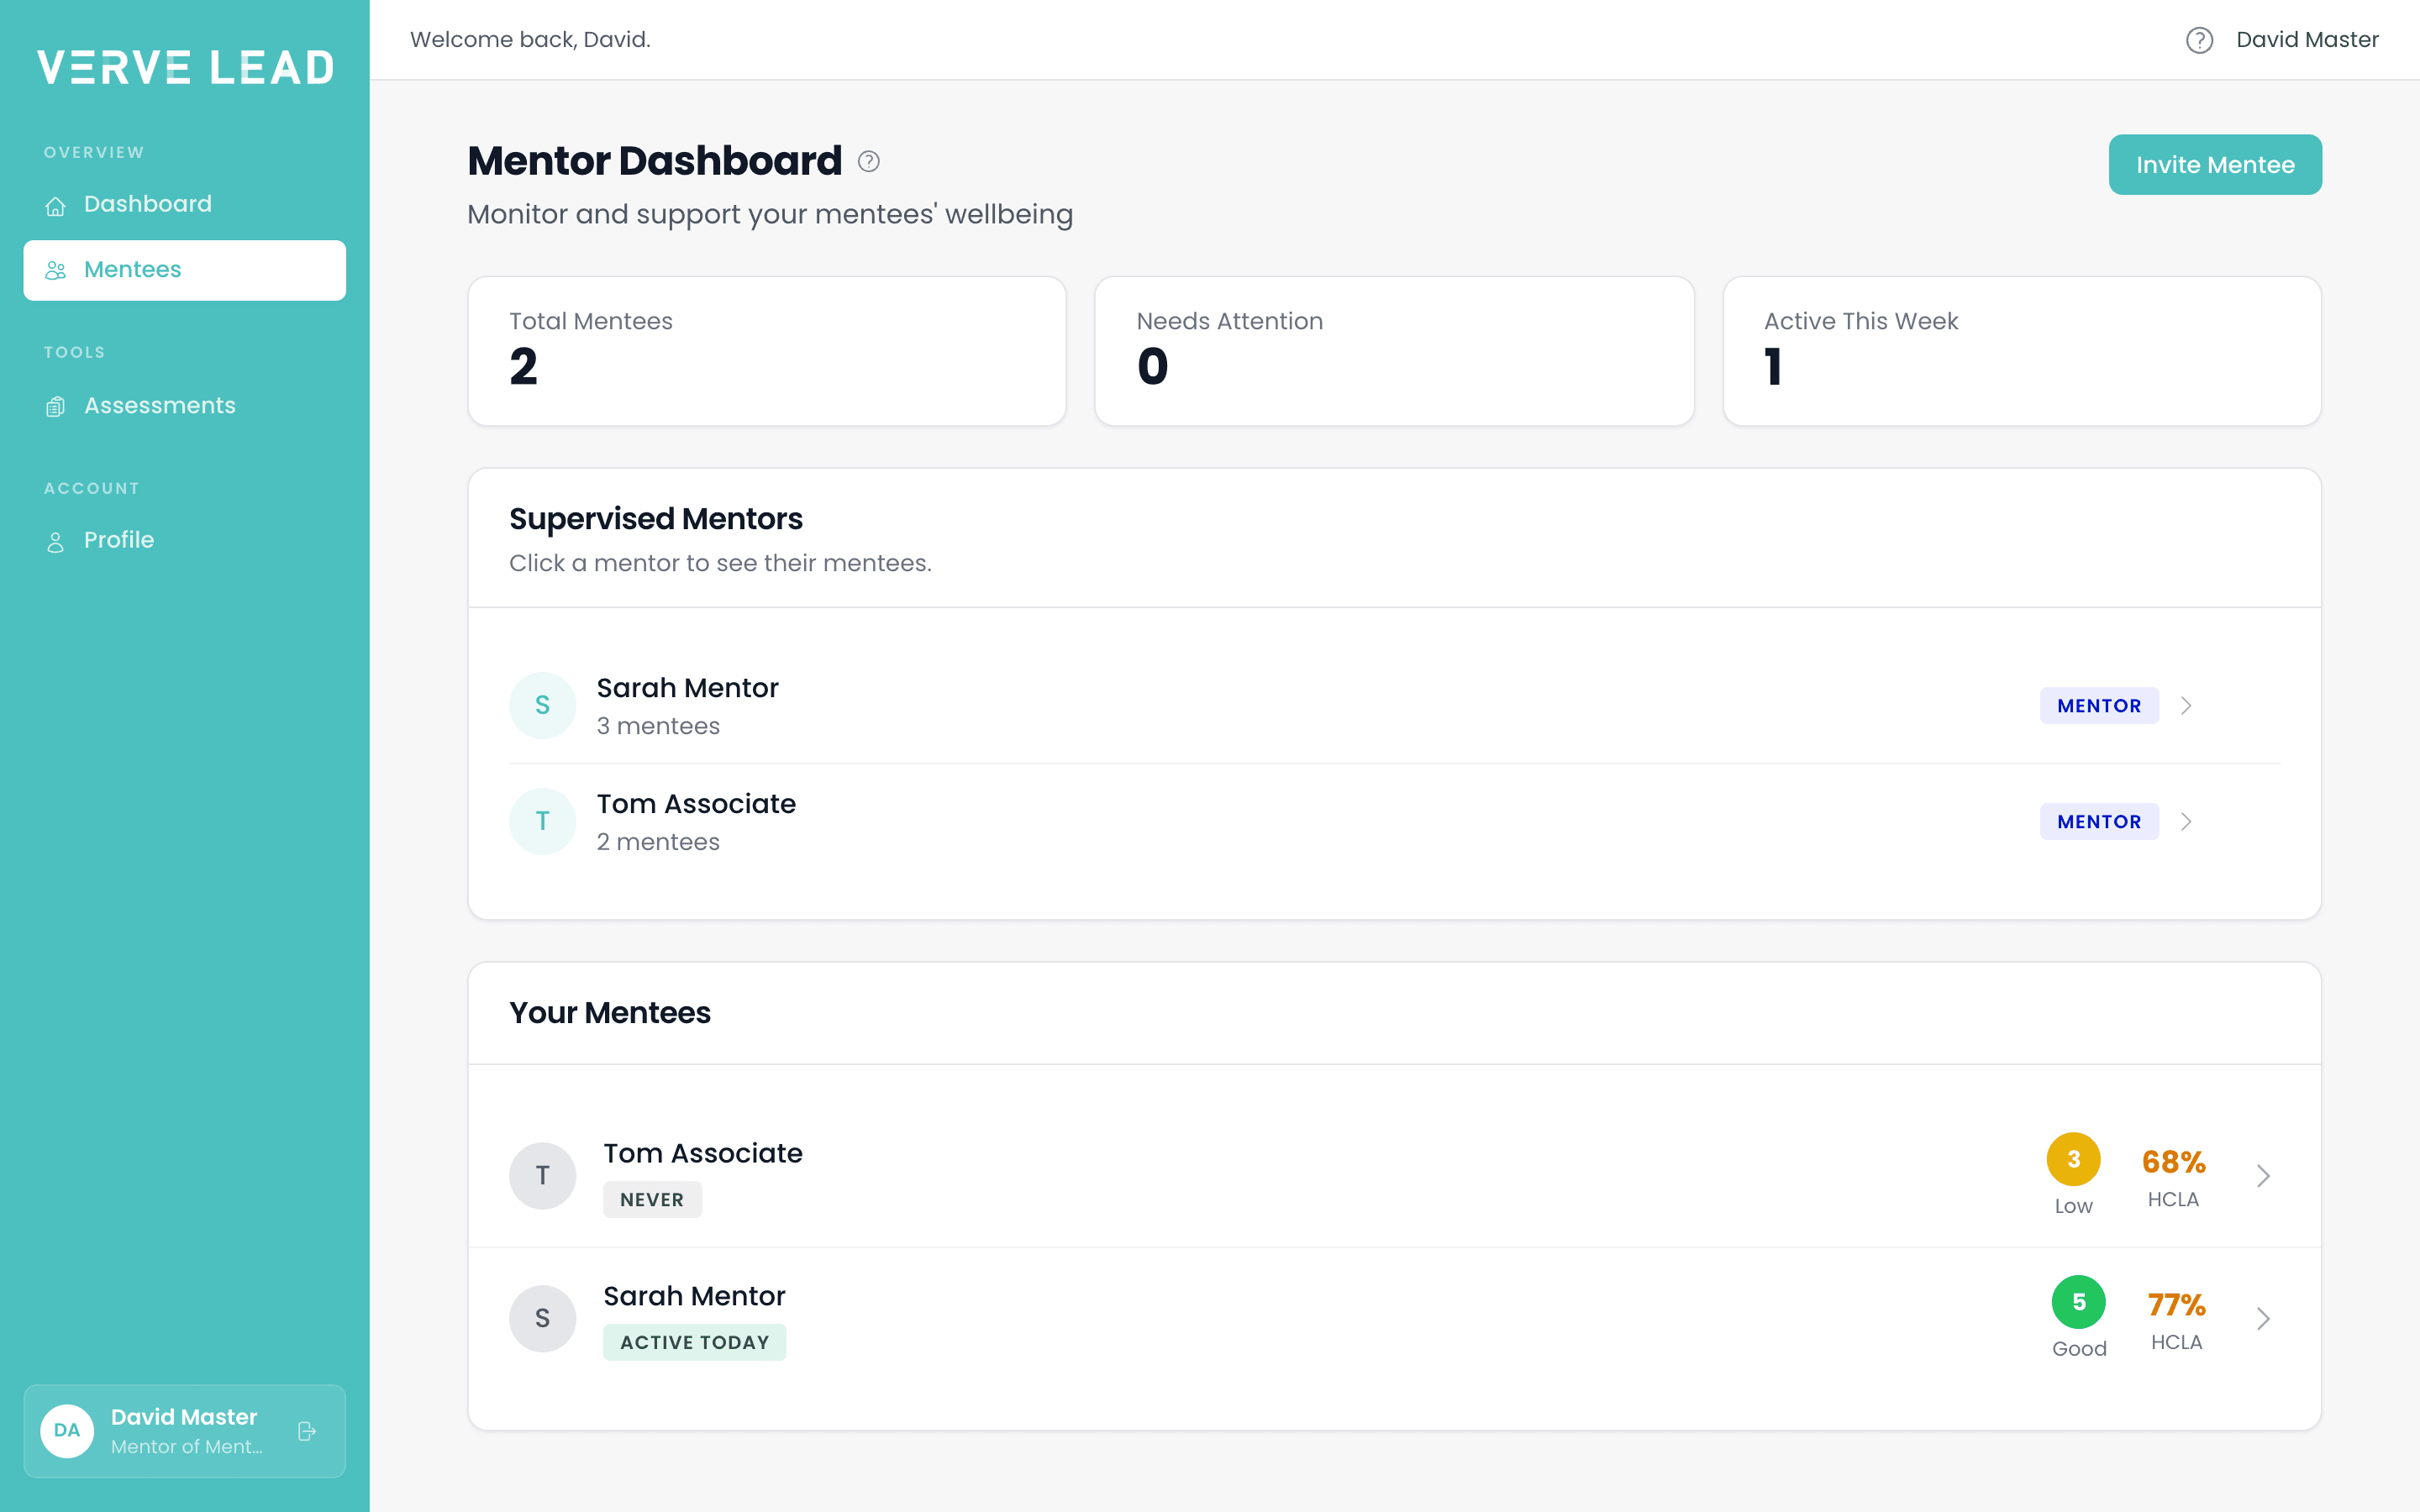Screen dimensions: 2420x1512
Task: Click the Active This Week card
Action: (x=2022, y=351)
